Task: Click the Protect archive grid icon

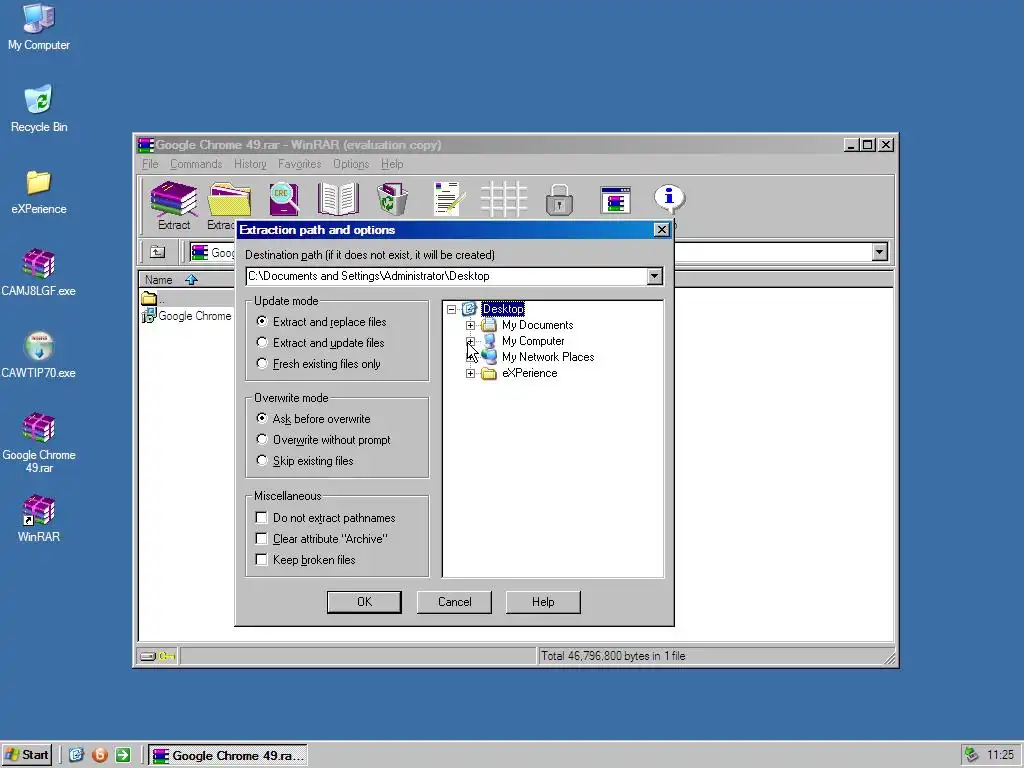Action: 504,199
